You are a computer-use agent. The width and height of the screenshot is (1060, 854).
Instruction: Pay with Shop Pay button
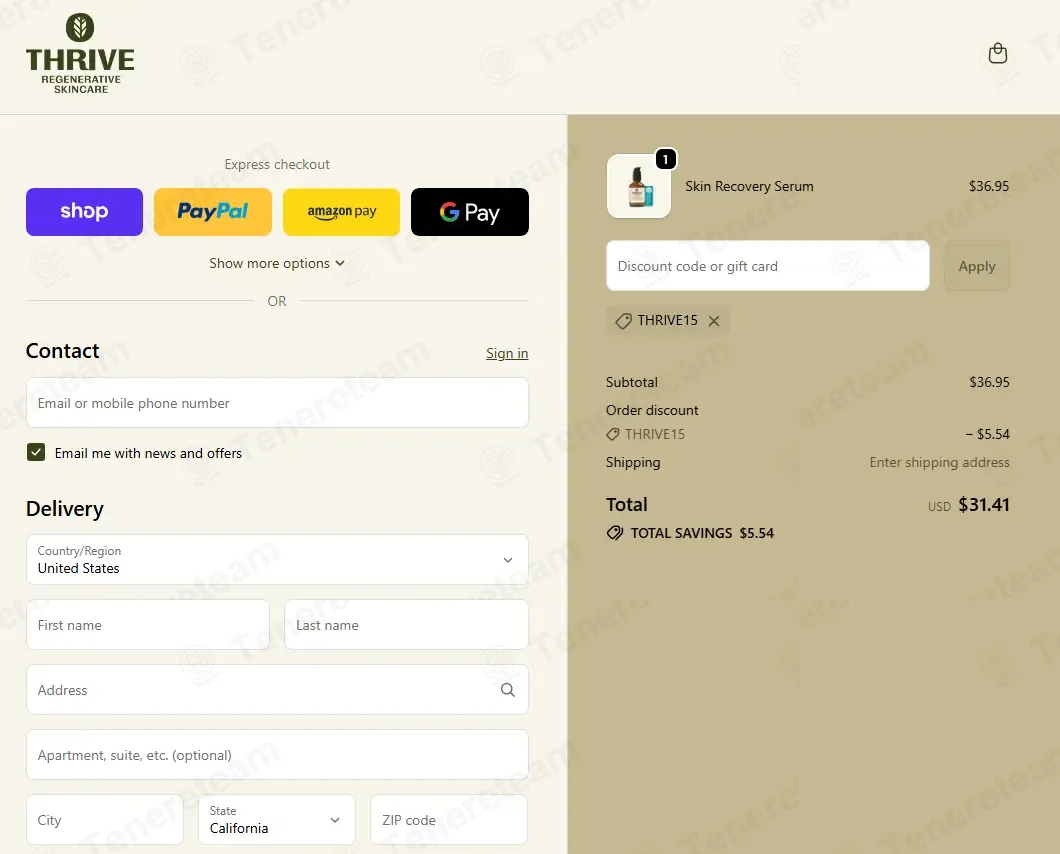pyautogui.click(x=85, y=212)
